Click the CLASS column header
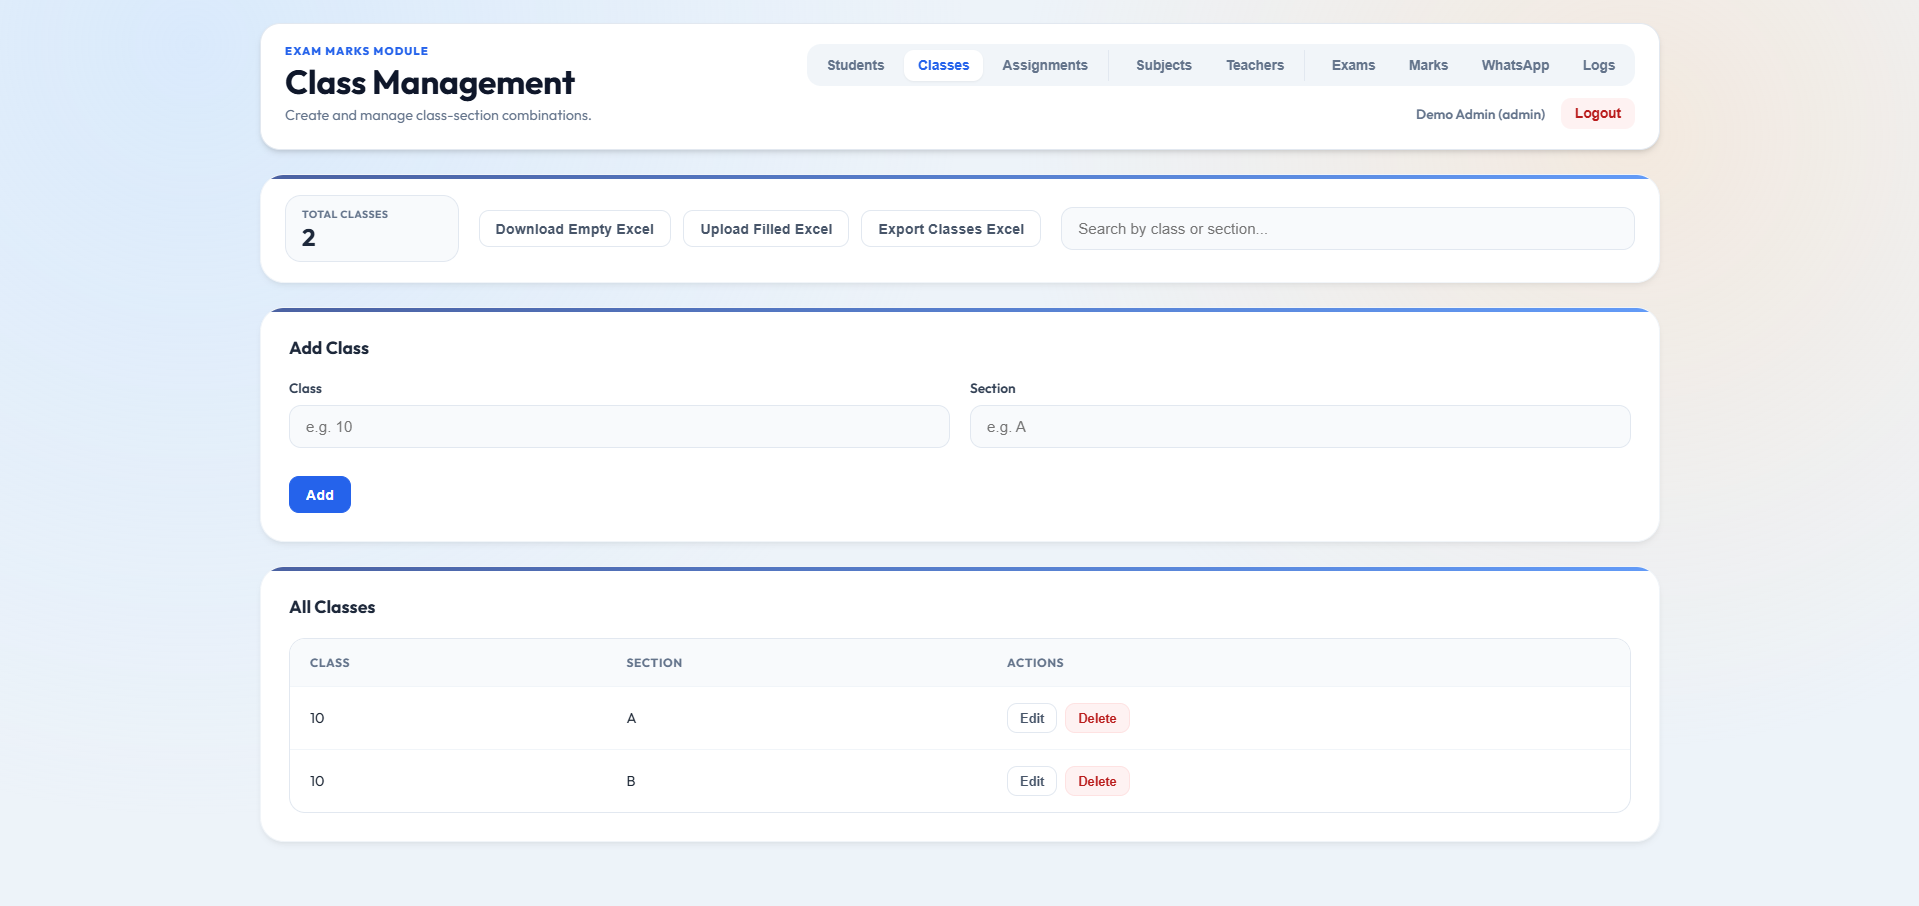 point(330,663)
